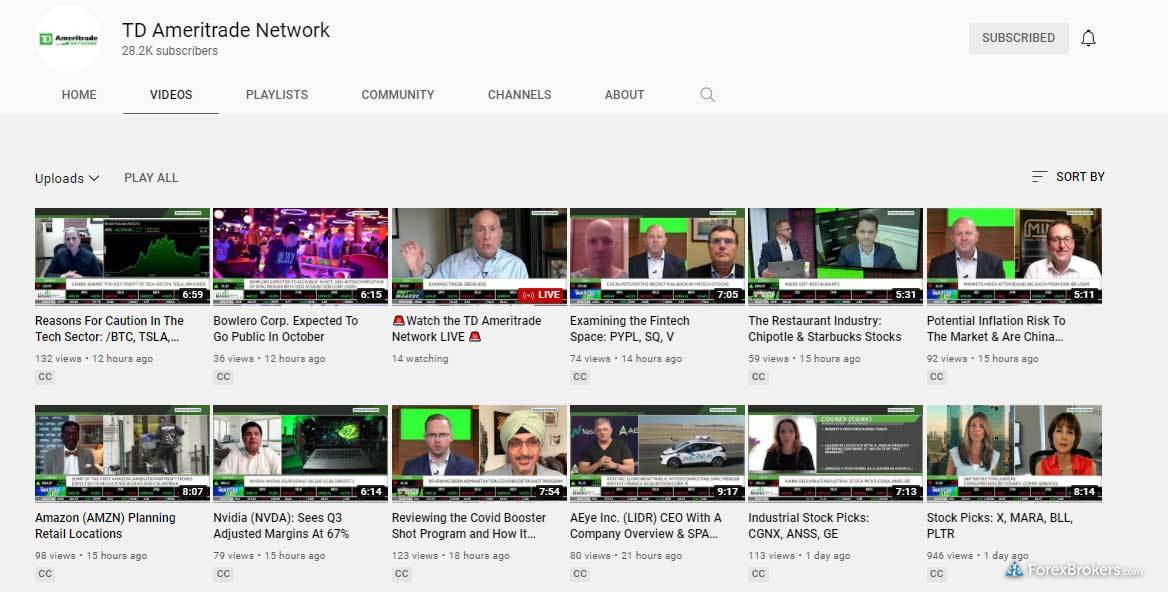Click the TD Ameritrade Network channel avatar
Image resolution: width=1168 pixels, height=592 pixels.
pyautogui.click(x=69, y=38)
